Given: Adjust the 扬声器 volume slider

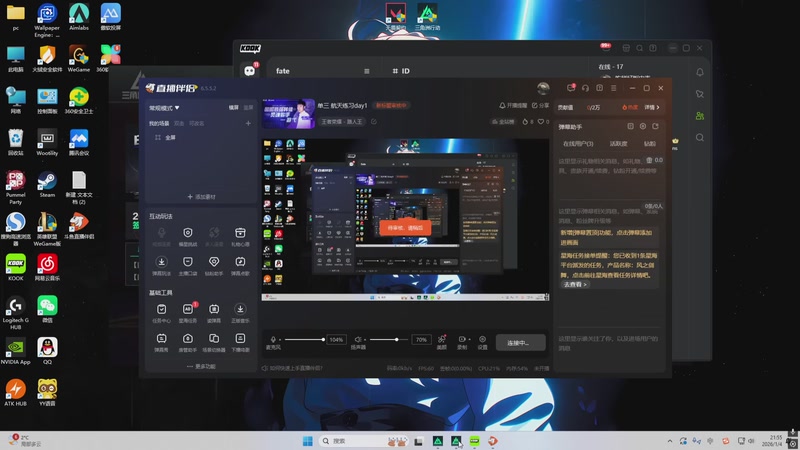Looking at the screenshot, I should tap(389, 339).
